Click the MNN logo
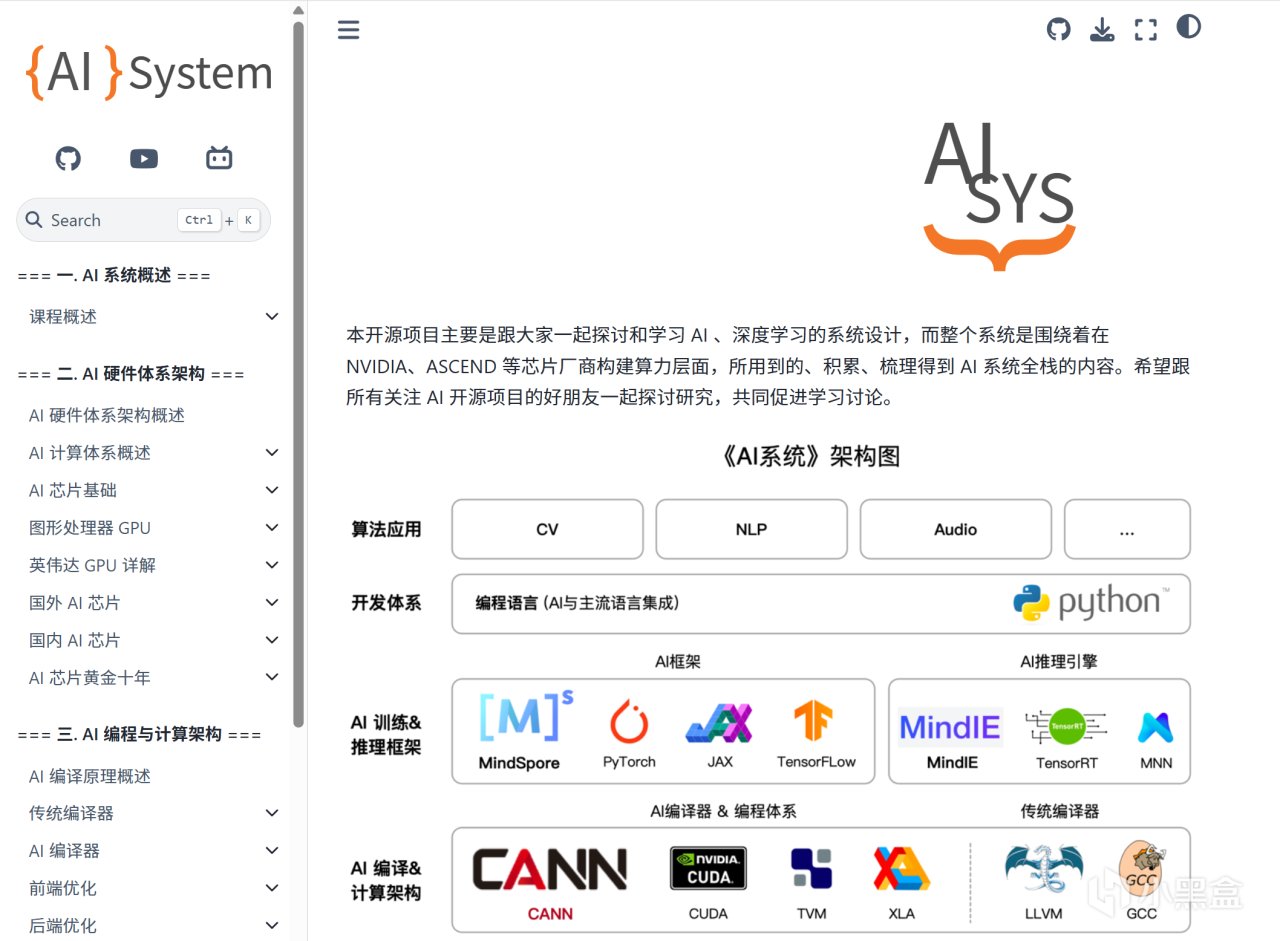Viewport: 1280px width, 941px height. coord(1155,727)
